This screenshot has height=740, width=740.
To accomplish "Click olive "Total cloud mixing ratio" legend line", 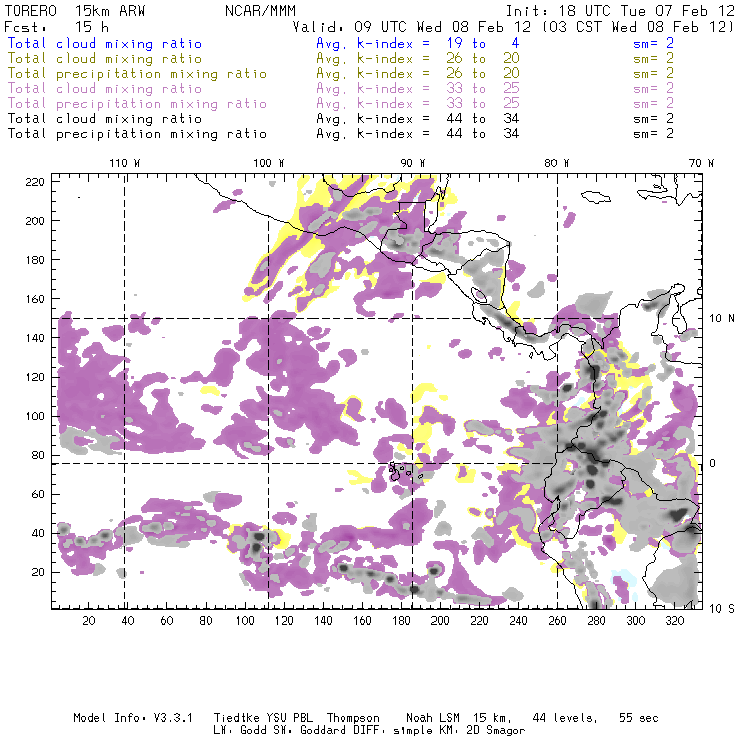I will click(x=105, y=59).
